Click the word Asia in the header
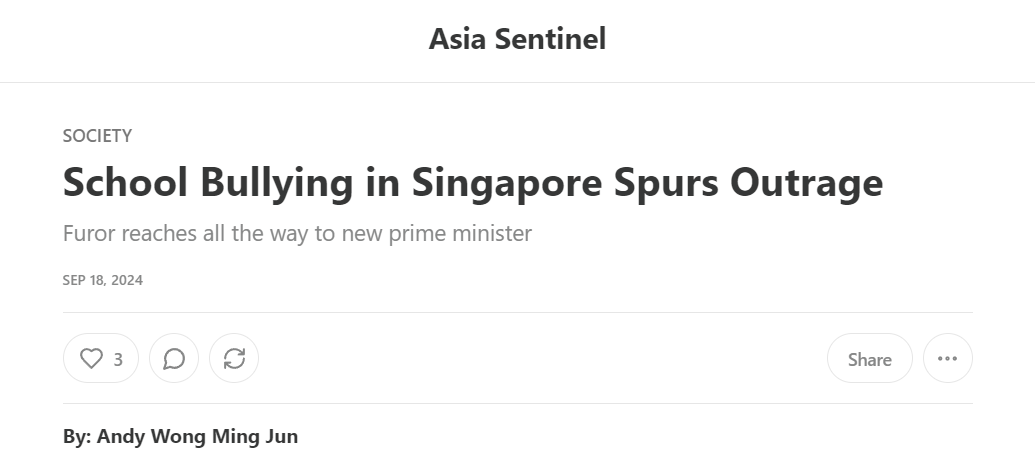Viewport: 1035px width, 467px height. pos(457,39)
